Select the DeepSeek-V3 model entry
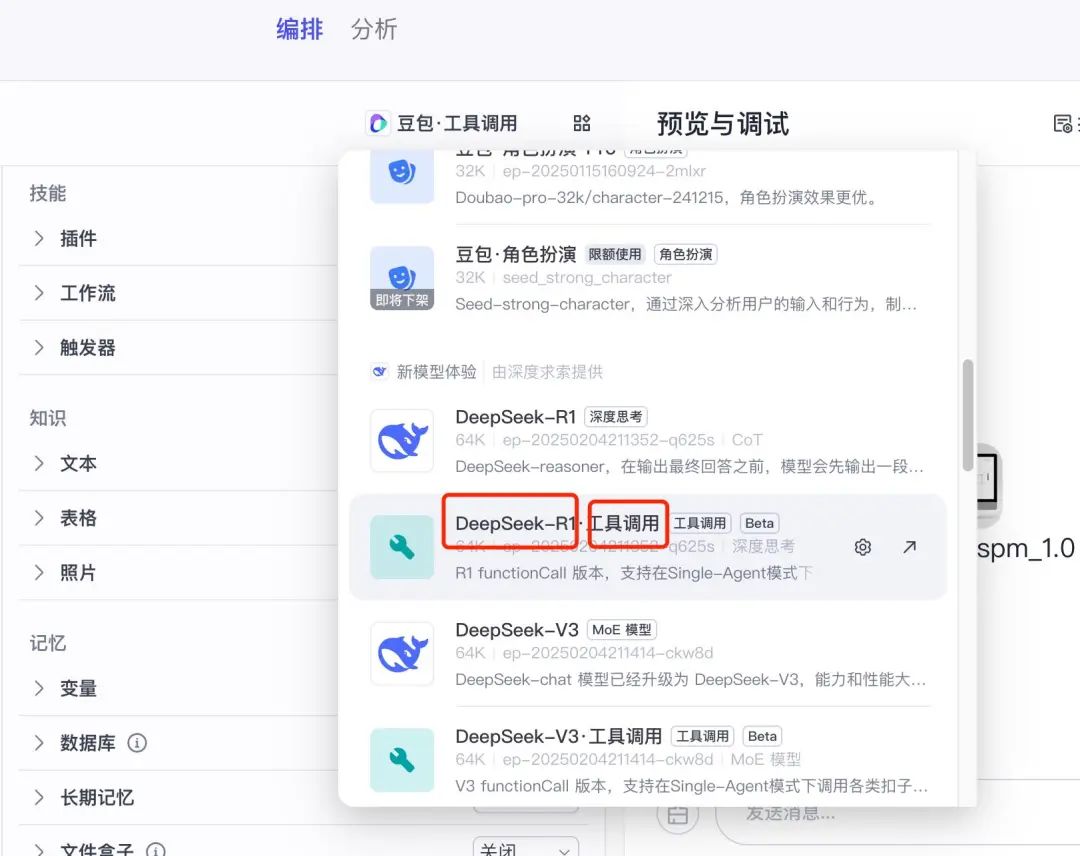 click(600, 653)
